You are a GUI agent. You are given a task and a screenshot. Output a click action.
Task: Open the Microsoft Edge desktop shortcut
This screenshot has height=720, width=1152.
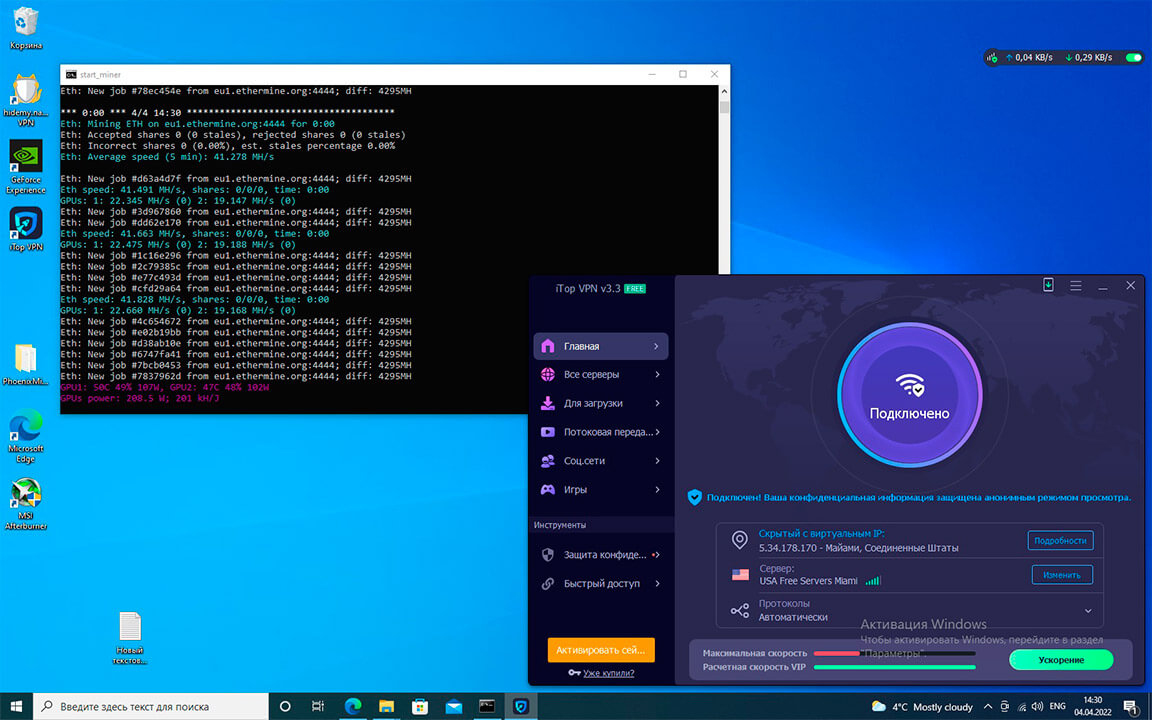click(x=26, y=436)
